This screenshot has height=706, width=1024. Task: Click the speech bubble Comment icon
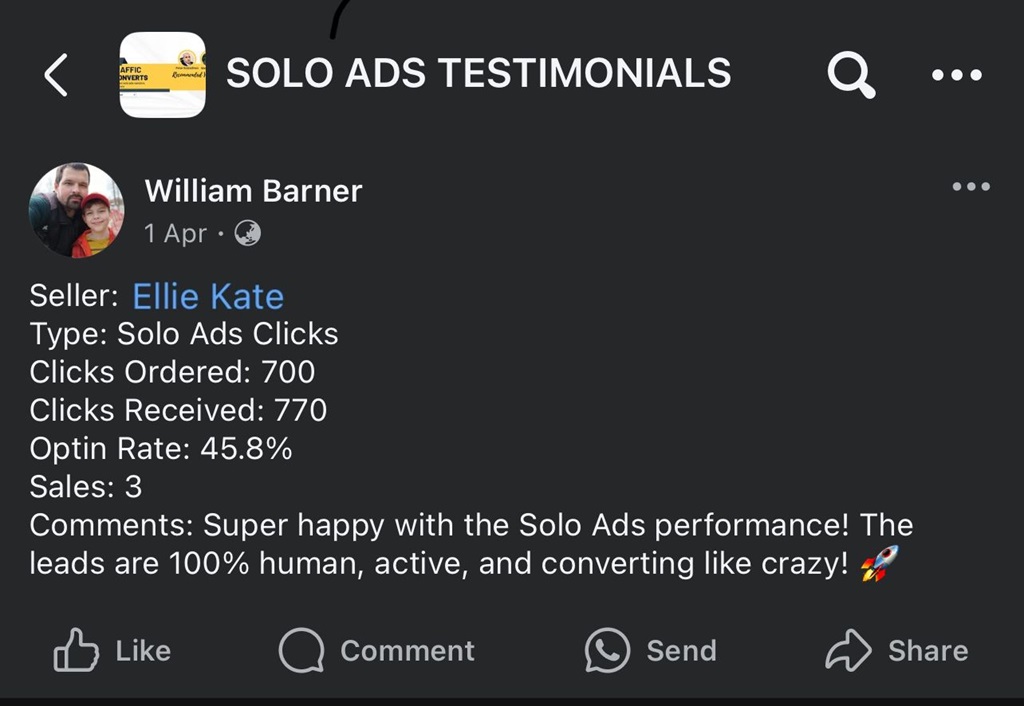coord(301,651)
